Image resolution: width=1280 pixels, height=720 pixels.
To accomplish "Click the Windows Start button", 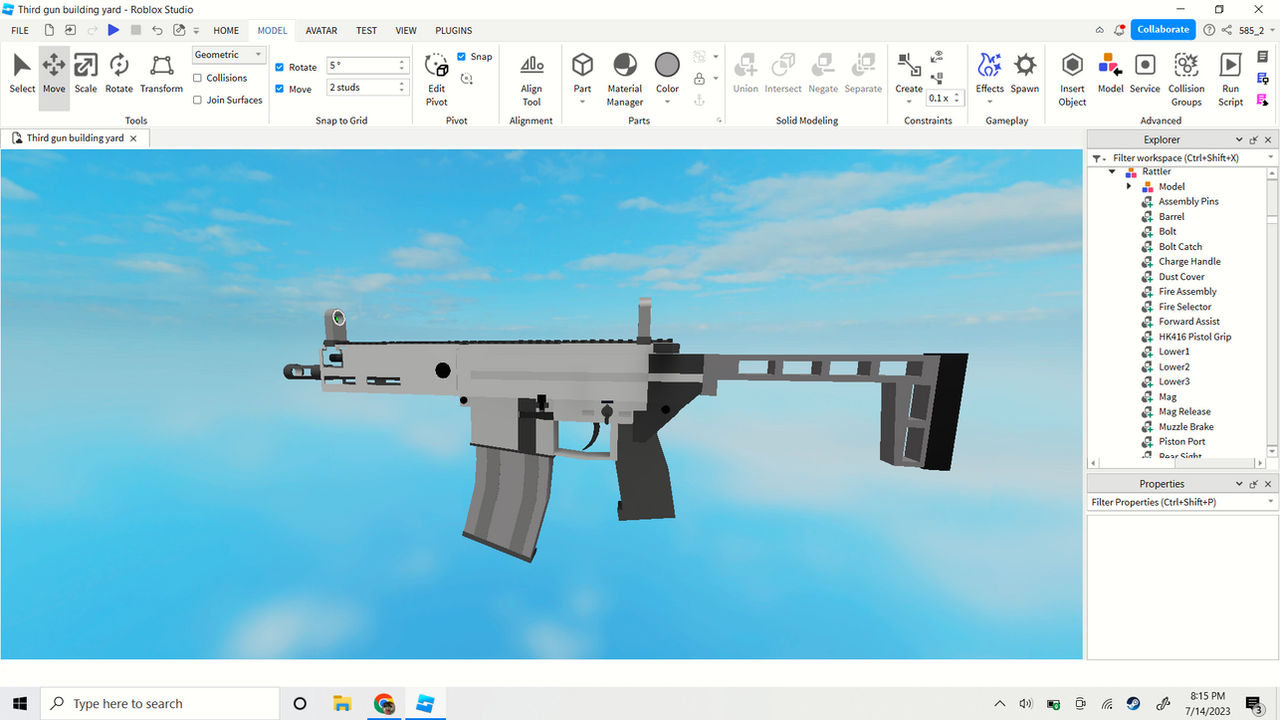I will (x=20, y=703).
